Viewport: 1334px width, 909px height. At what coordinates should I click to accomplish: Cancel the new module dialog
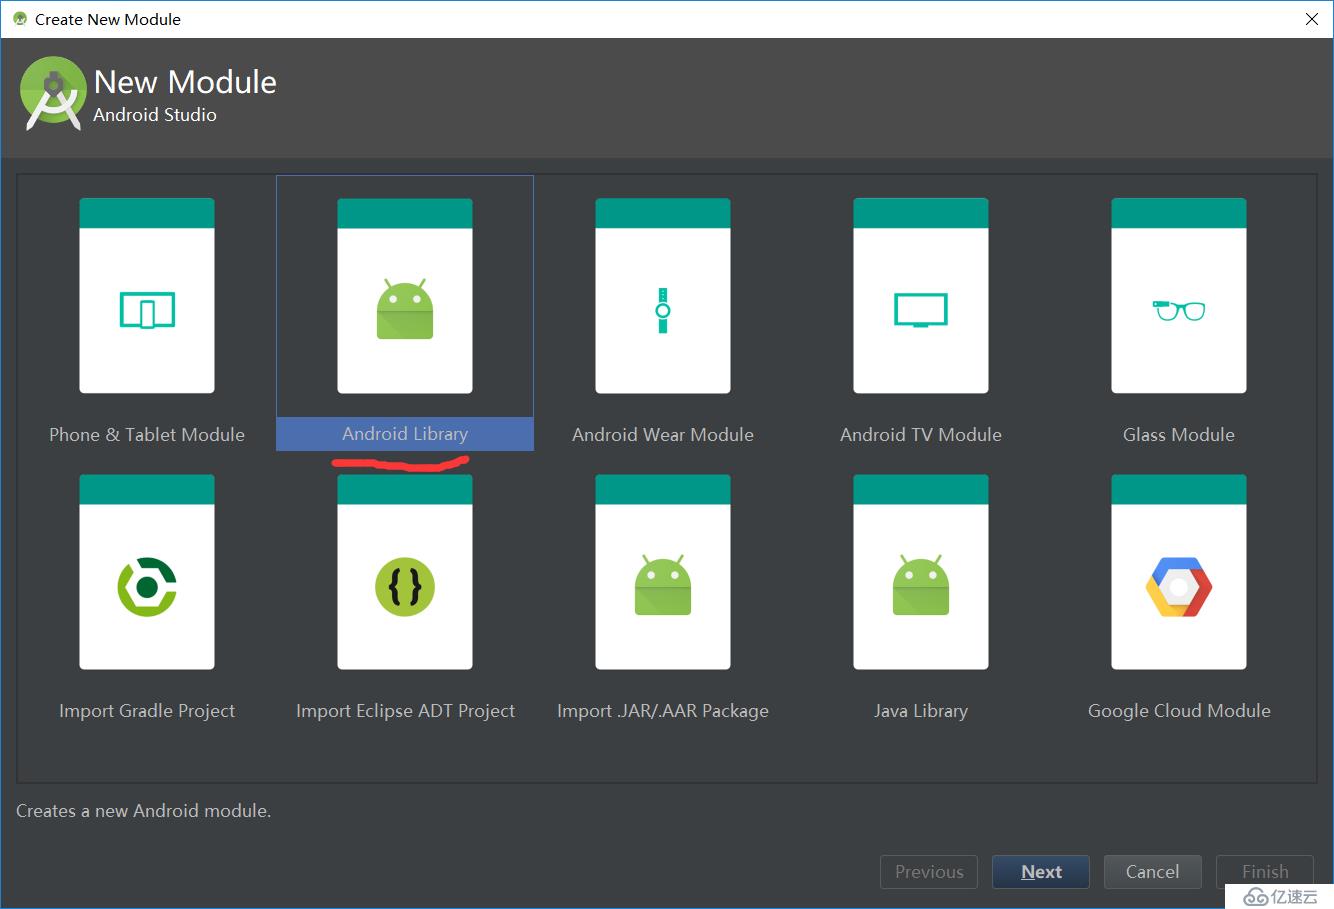pos(1153,872)
